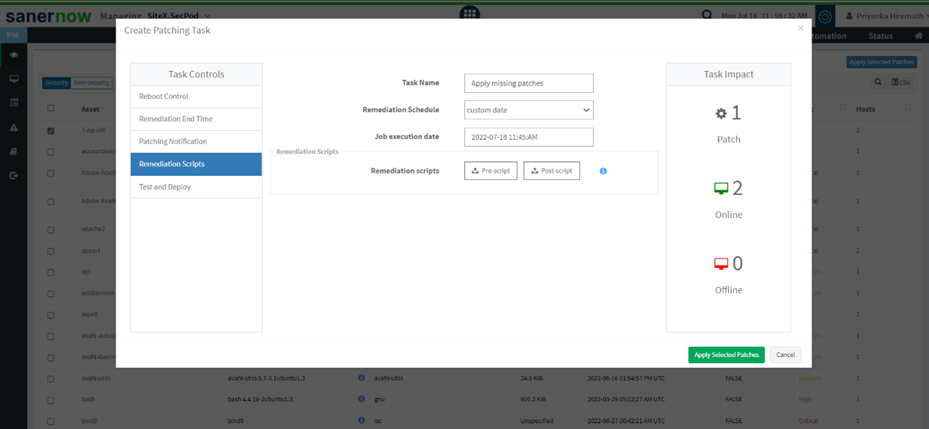The width and height of the screenshot is (929, 429).
Task: Click the home icon in navigation bar
Action: [x=918, y=36]
